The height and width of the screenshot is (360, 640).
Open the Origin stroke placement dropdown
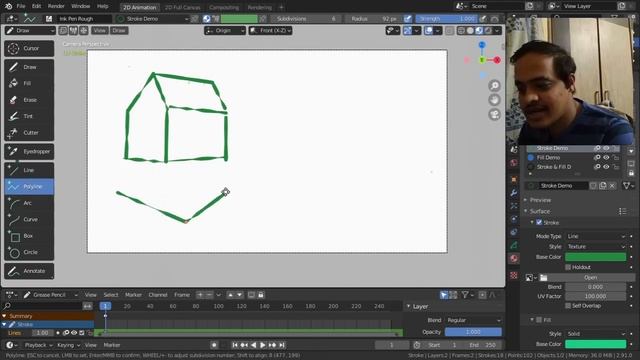tap(225, 31)
